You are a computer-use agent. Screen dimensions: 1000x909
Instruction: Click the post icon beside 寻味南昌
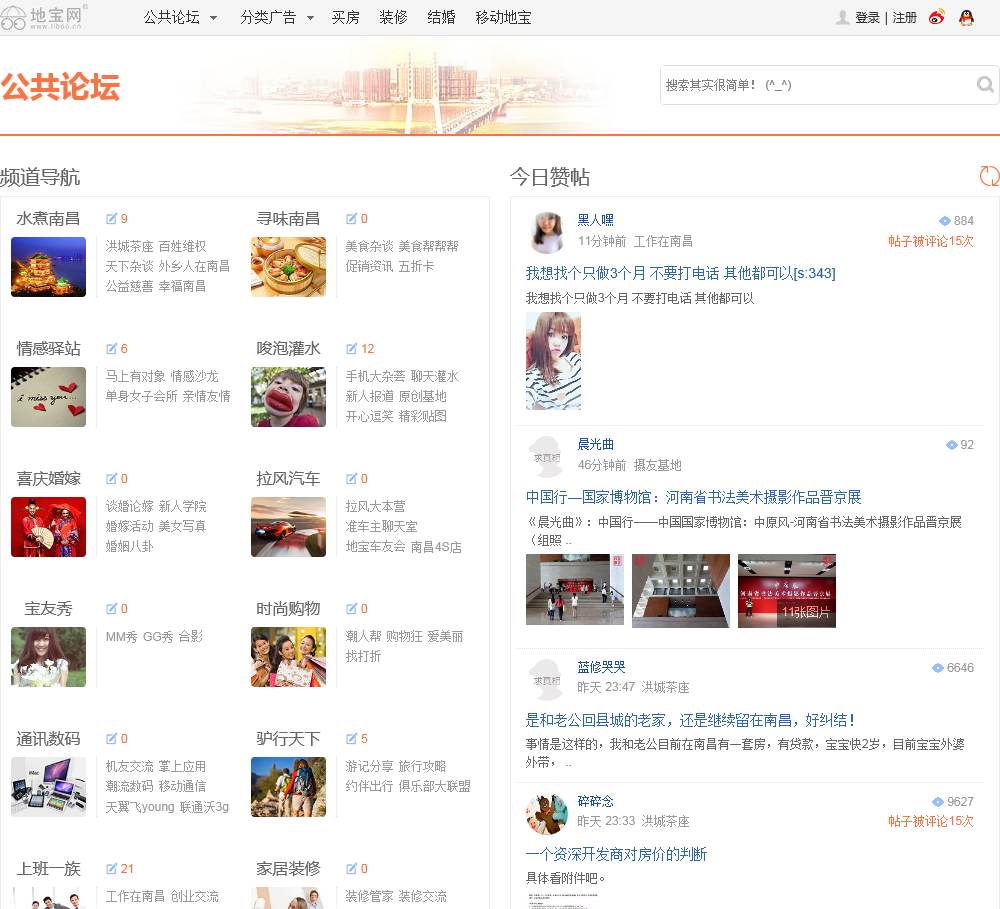[351, 219]
